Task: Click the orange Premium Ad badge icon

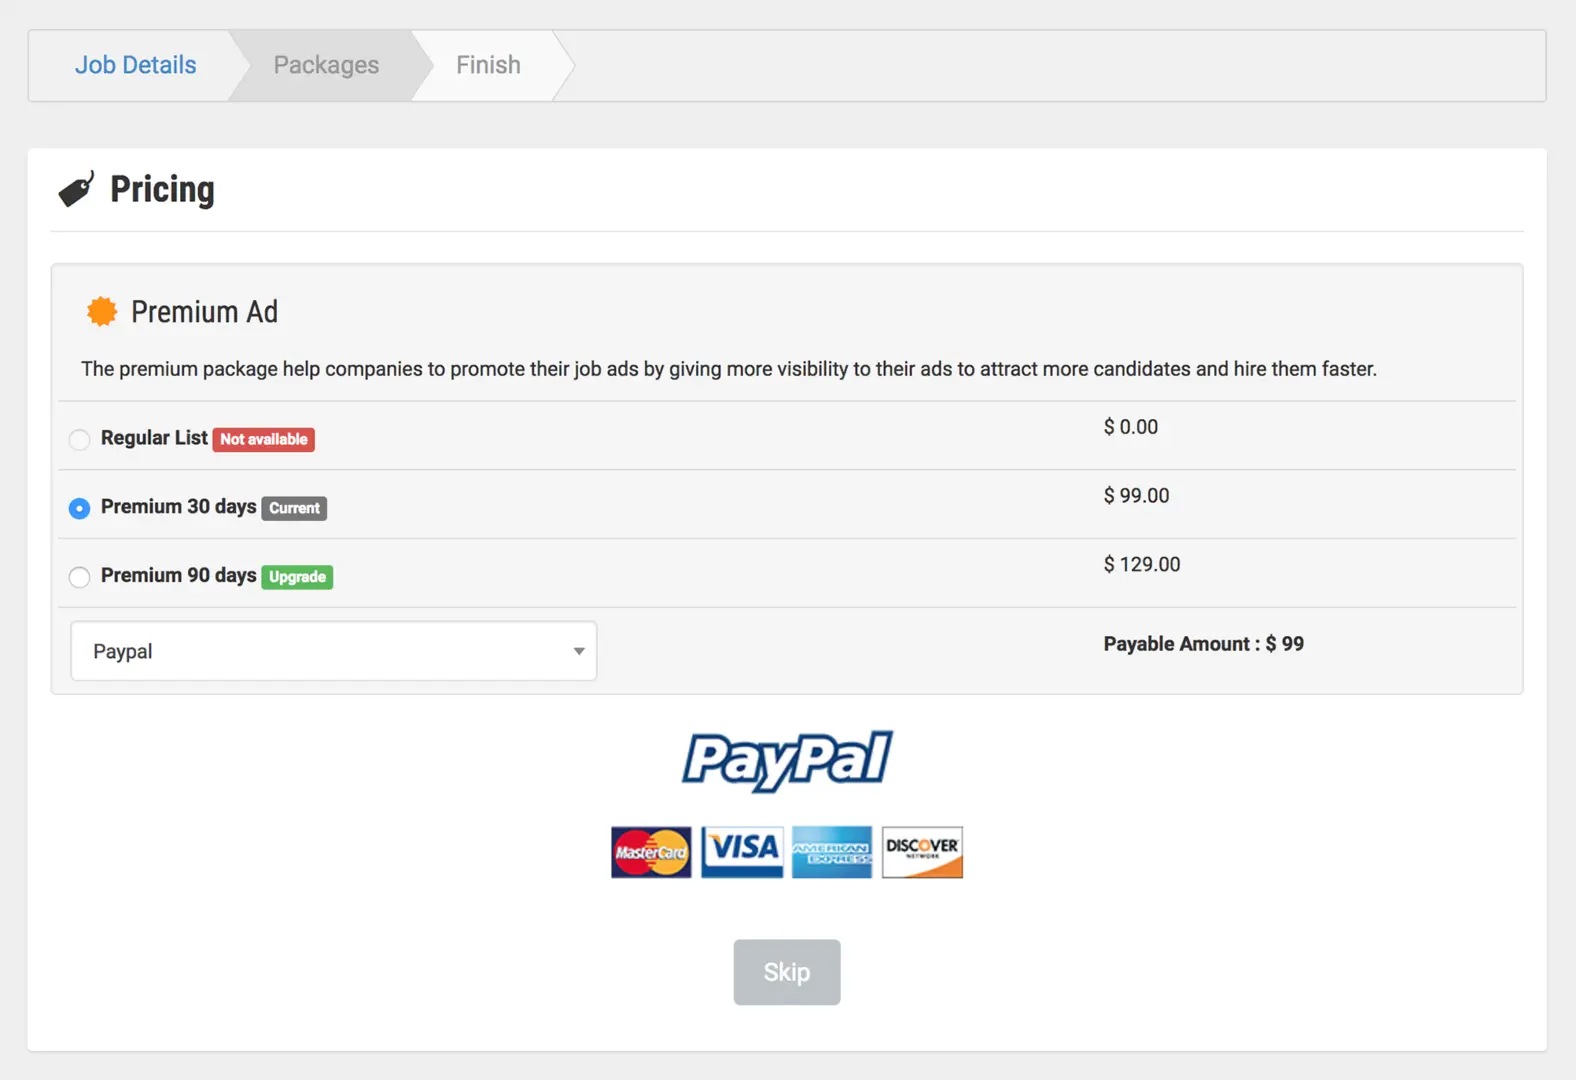Action: pyautogui.click(x=102, y=311)
